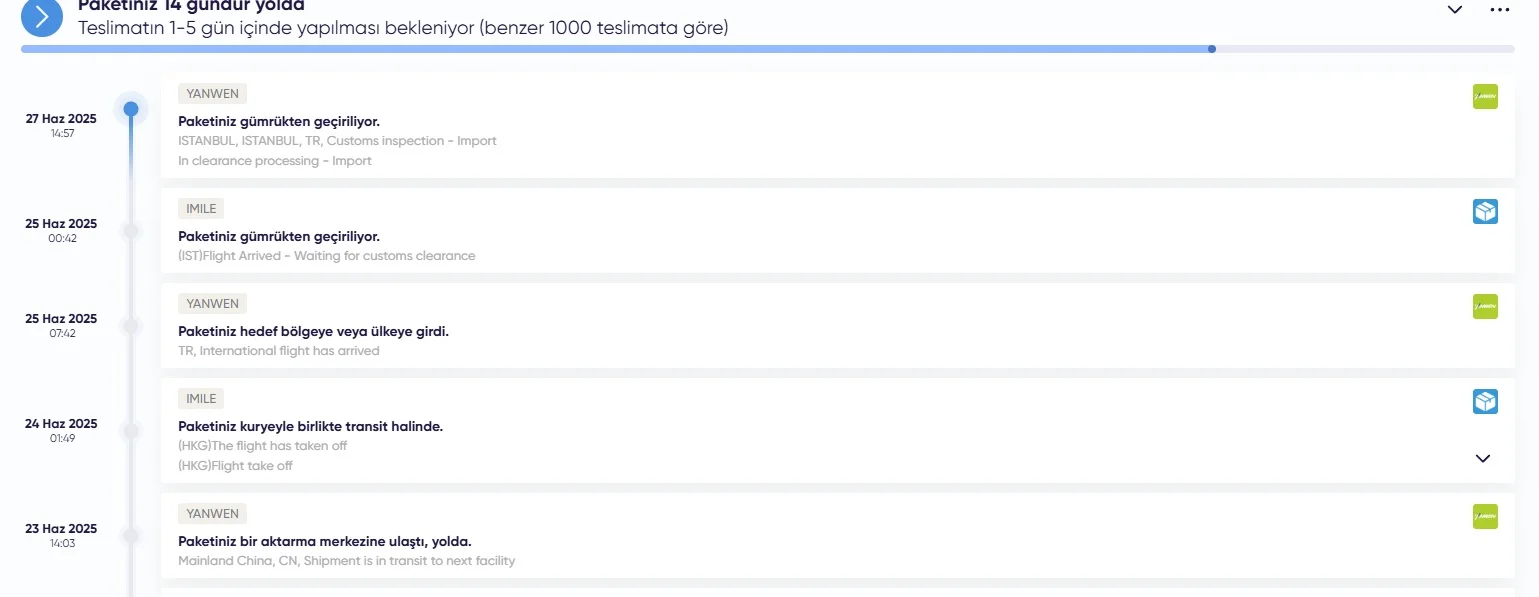Click the delivery progress bar handle

1212,49
